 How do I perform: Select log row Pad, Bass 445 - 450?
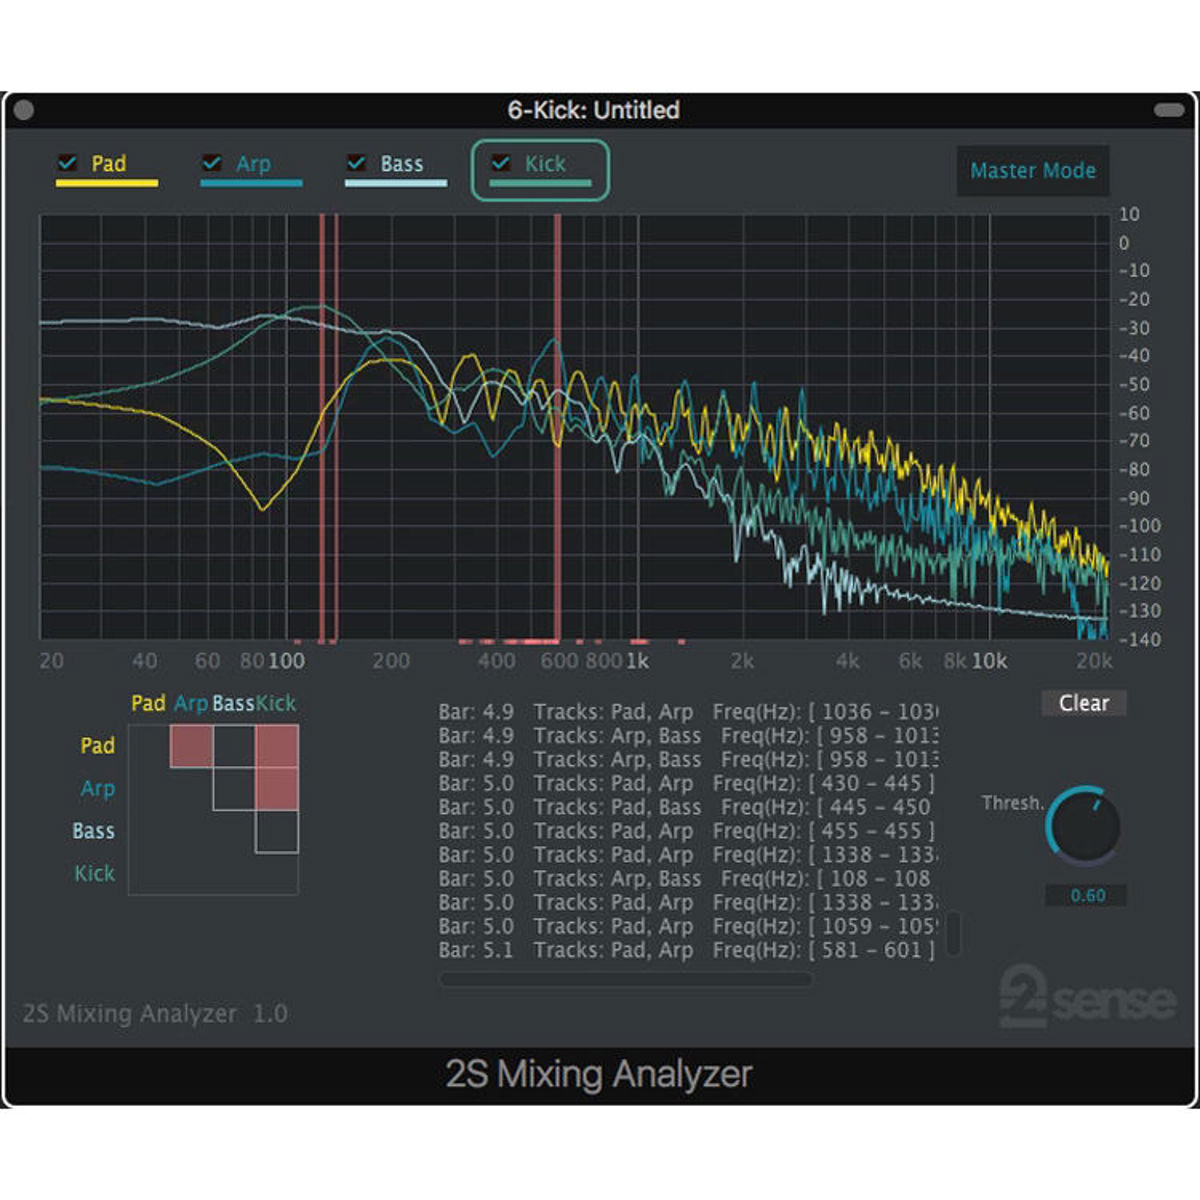pyautogui.click(x=687, y=807)
